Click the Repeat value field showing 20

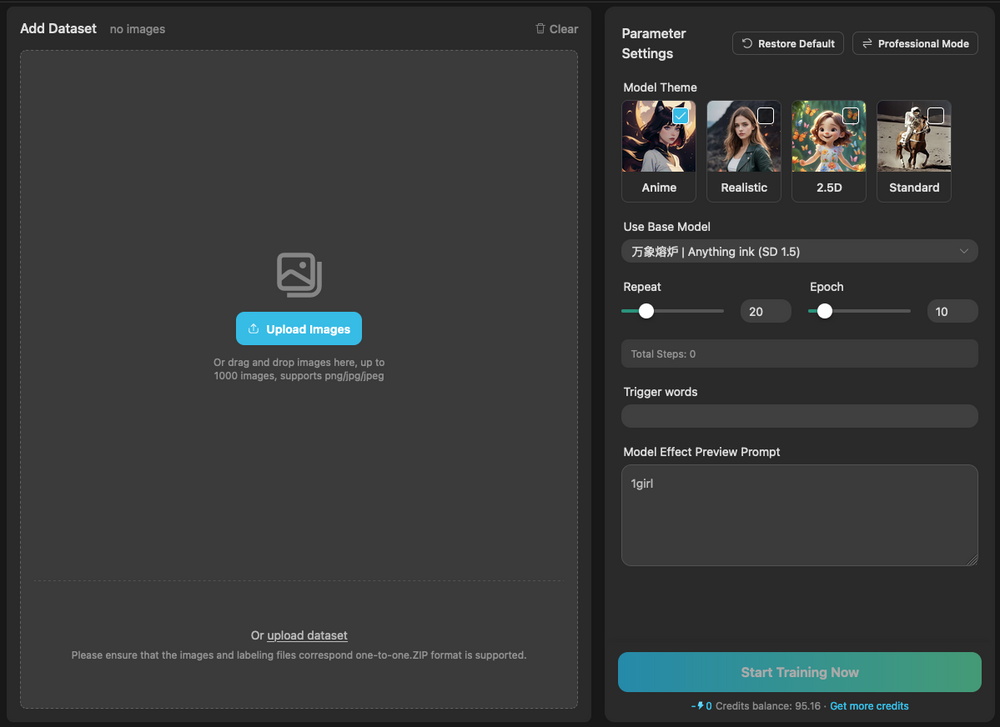coord(765,312)
